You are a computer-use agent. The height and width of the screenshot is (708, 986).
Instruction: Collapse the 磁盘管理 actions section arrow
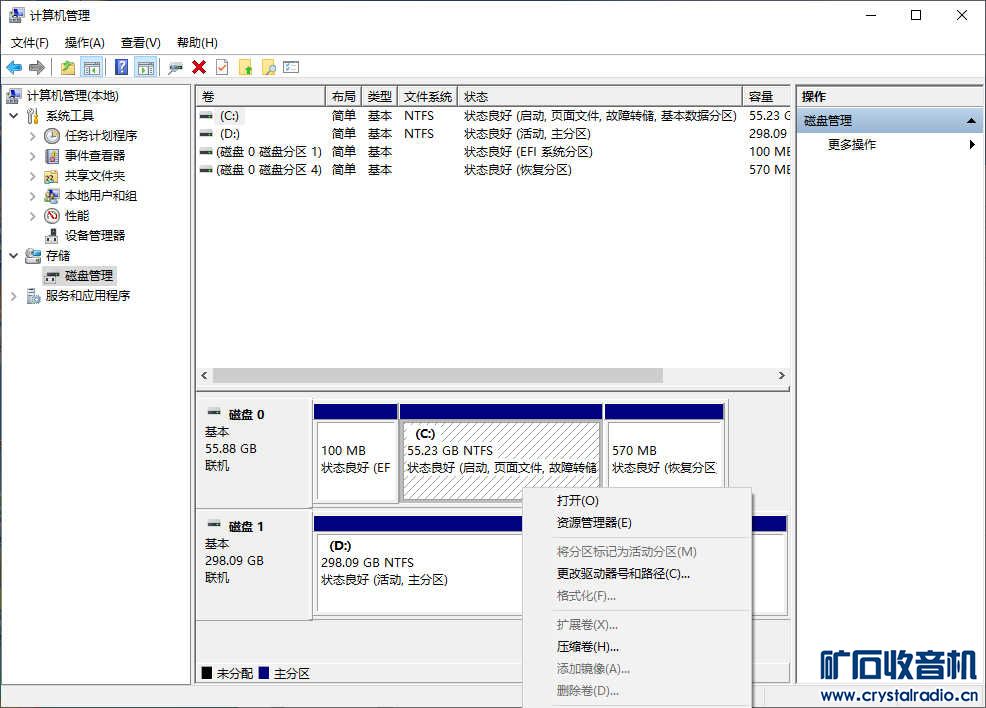tap(971, 121)
